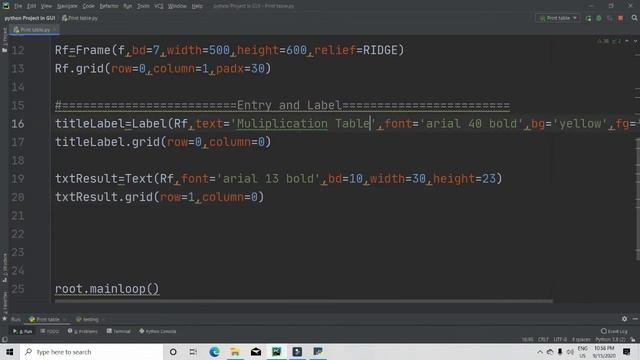Click the 'Muliplication' misspelled word in line 16
The width and height of the screenshot is (640, 360).
tap(282, 124)
